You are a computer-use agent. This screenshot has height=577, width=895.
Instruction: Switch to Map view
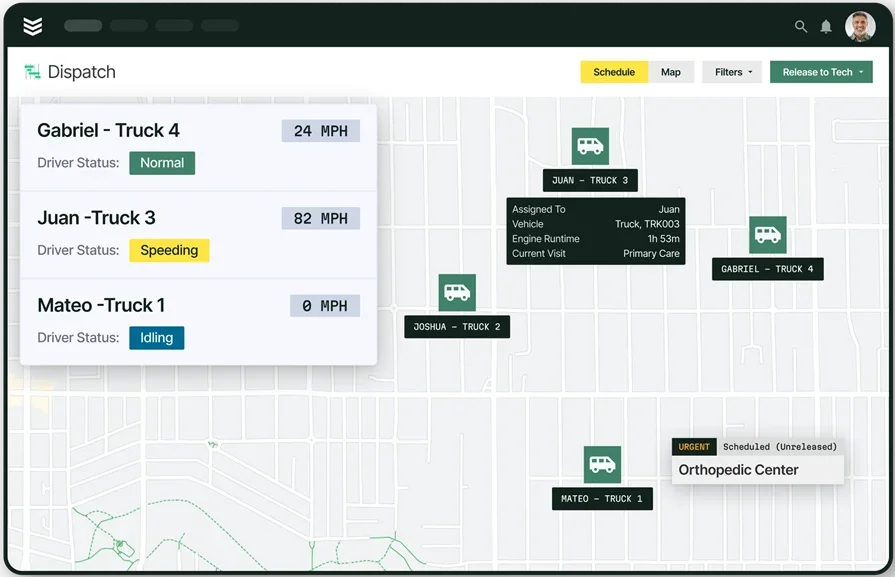tap(671, 72)
